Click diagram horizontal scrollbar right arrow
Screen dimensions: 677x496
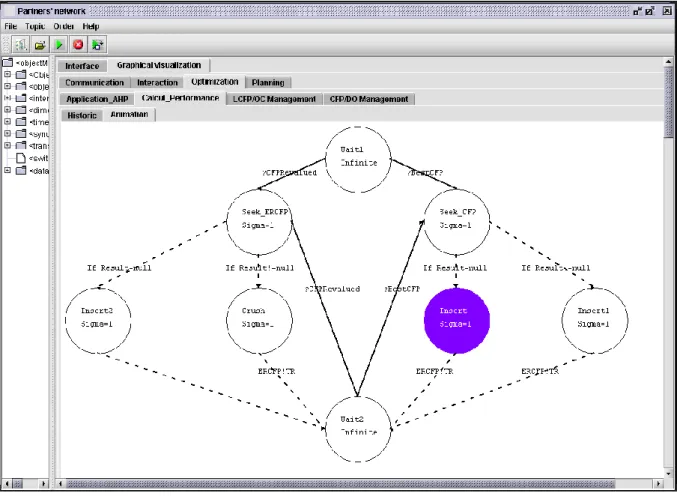[x=658, y=484]
